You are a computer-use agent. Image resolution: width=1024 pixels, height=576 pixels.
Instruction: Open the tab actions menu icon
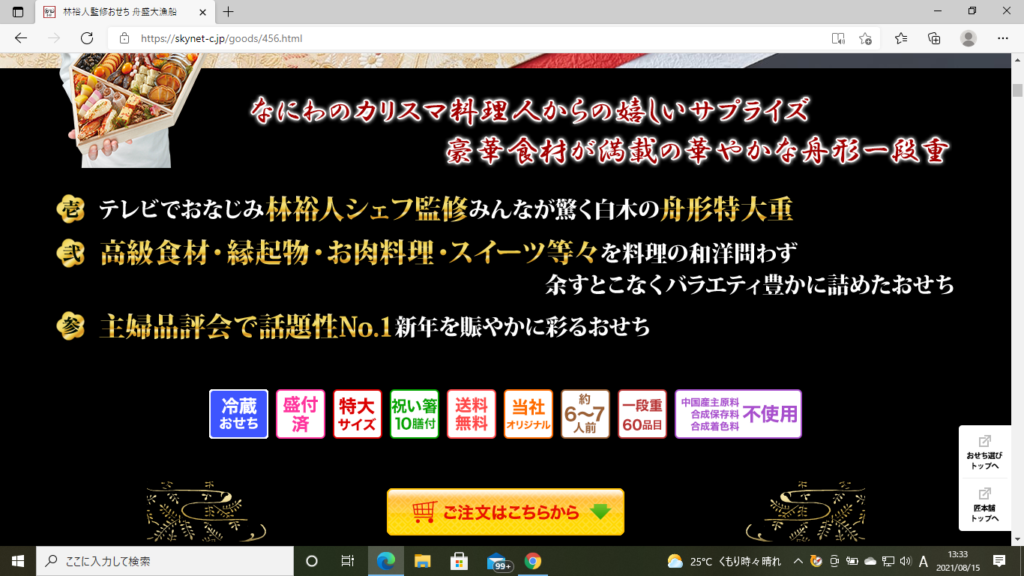(x=18, y=12)
